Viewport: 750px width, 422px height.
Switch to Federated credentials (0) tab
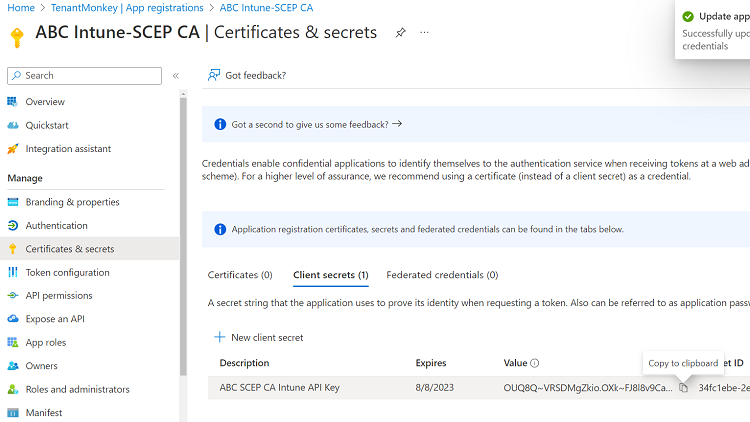[442, 275]
